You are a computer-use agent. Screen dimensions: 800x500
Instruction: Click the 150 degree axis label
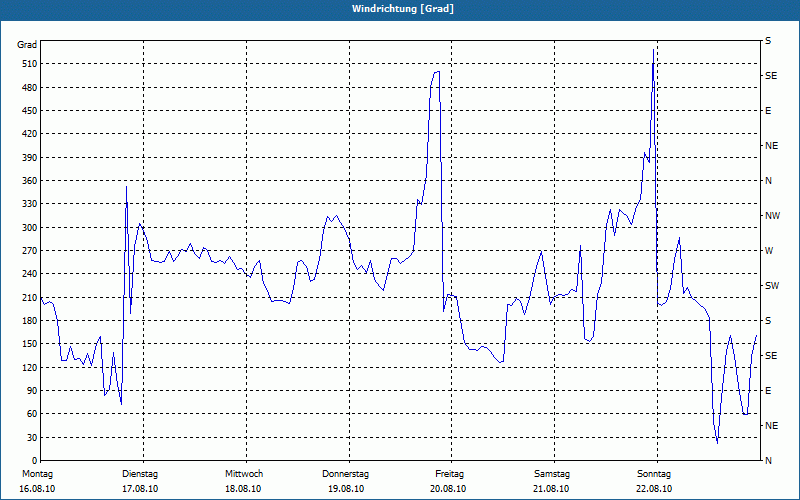coord(30,344)
